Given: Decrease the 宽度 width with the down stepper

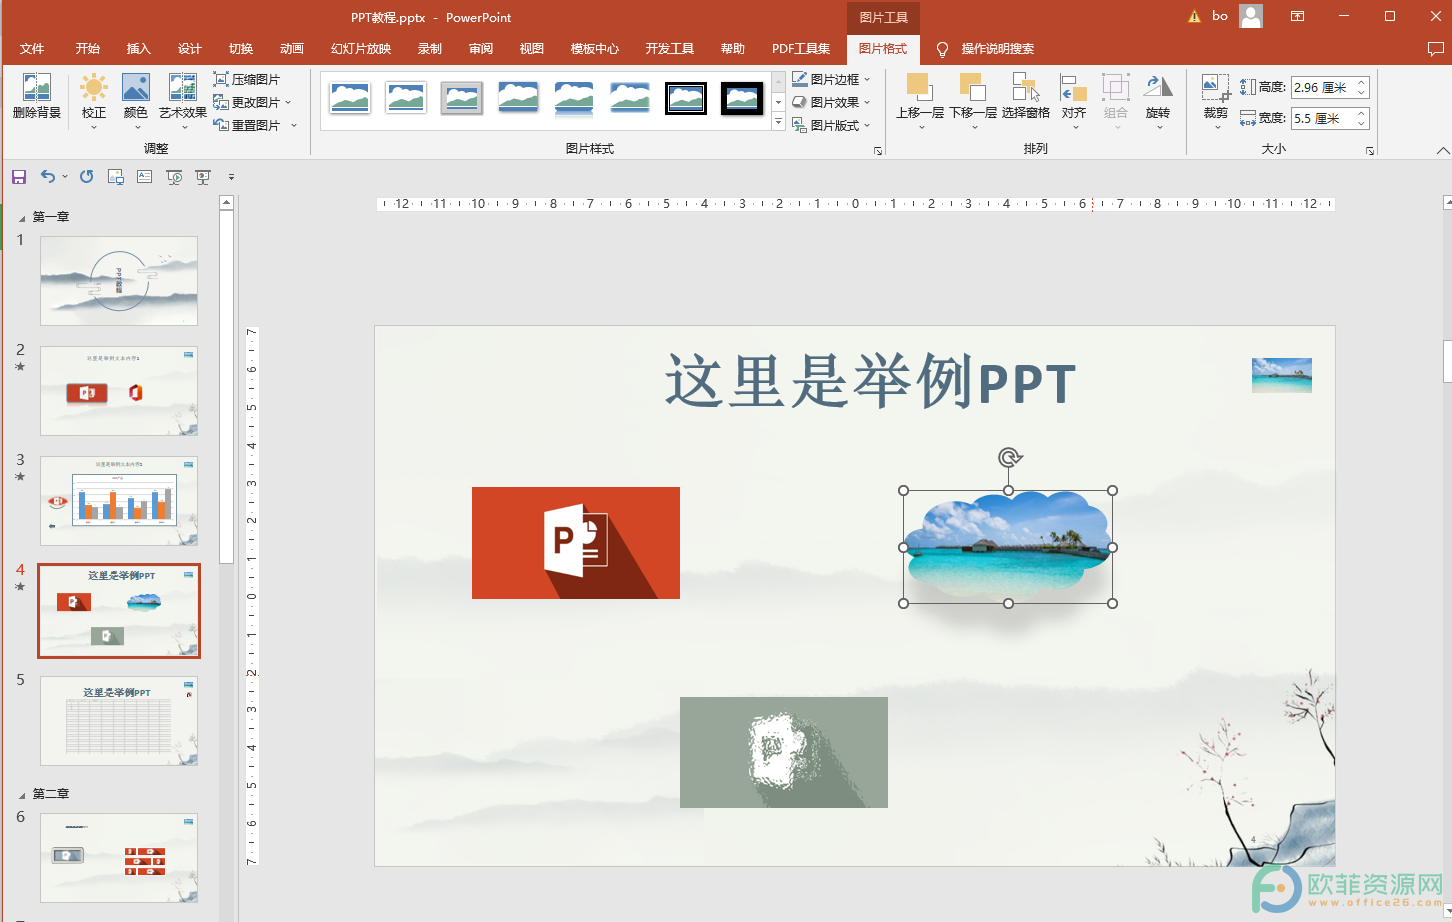Looking at the screenshot, I should (x=1361, y=123).
